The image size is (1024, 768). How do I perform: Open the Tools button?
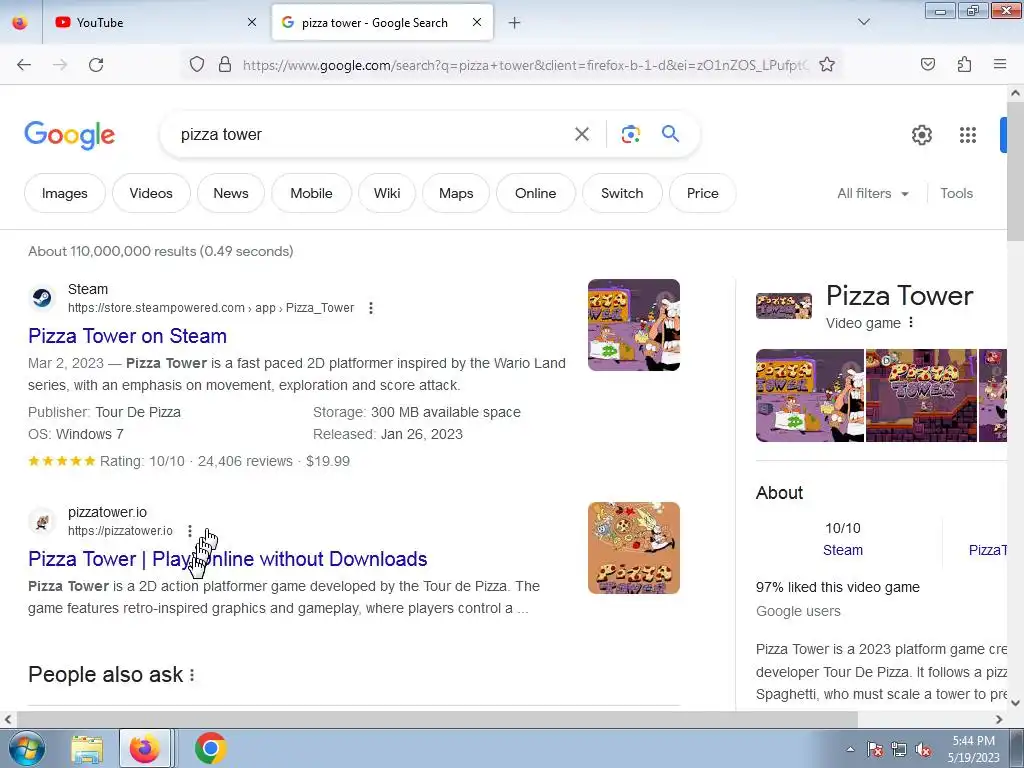click(956, 193)
